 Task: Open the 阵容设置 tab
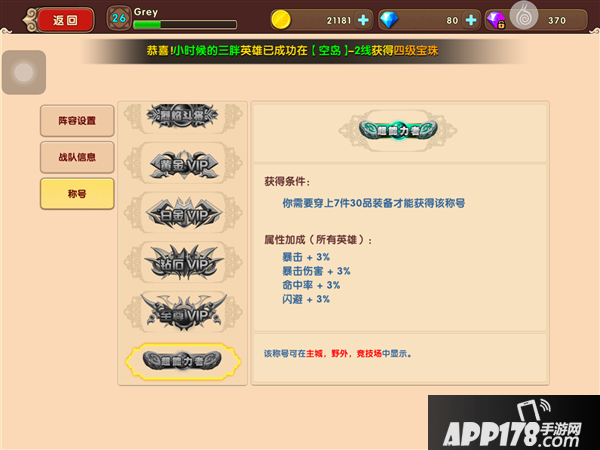click(x=77, y=121)
